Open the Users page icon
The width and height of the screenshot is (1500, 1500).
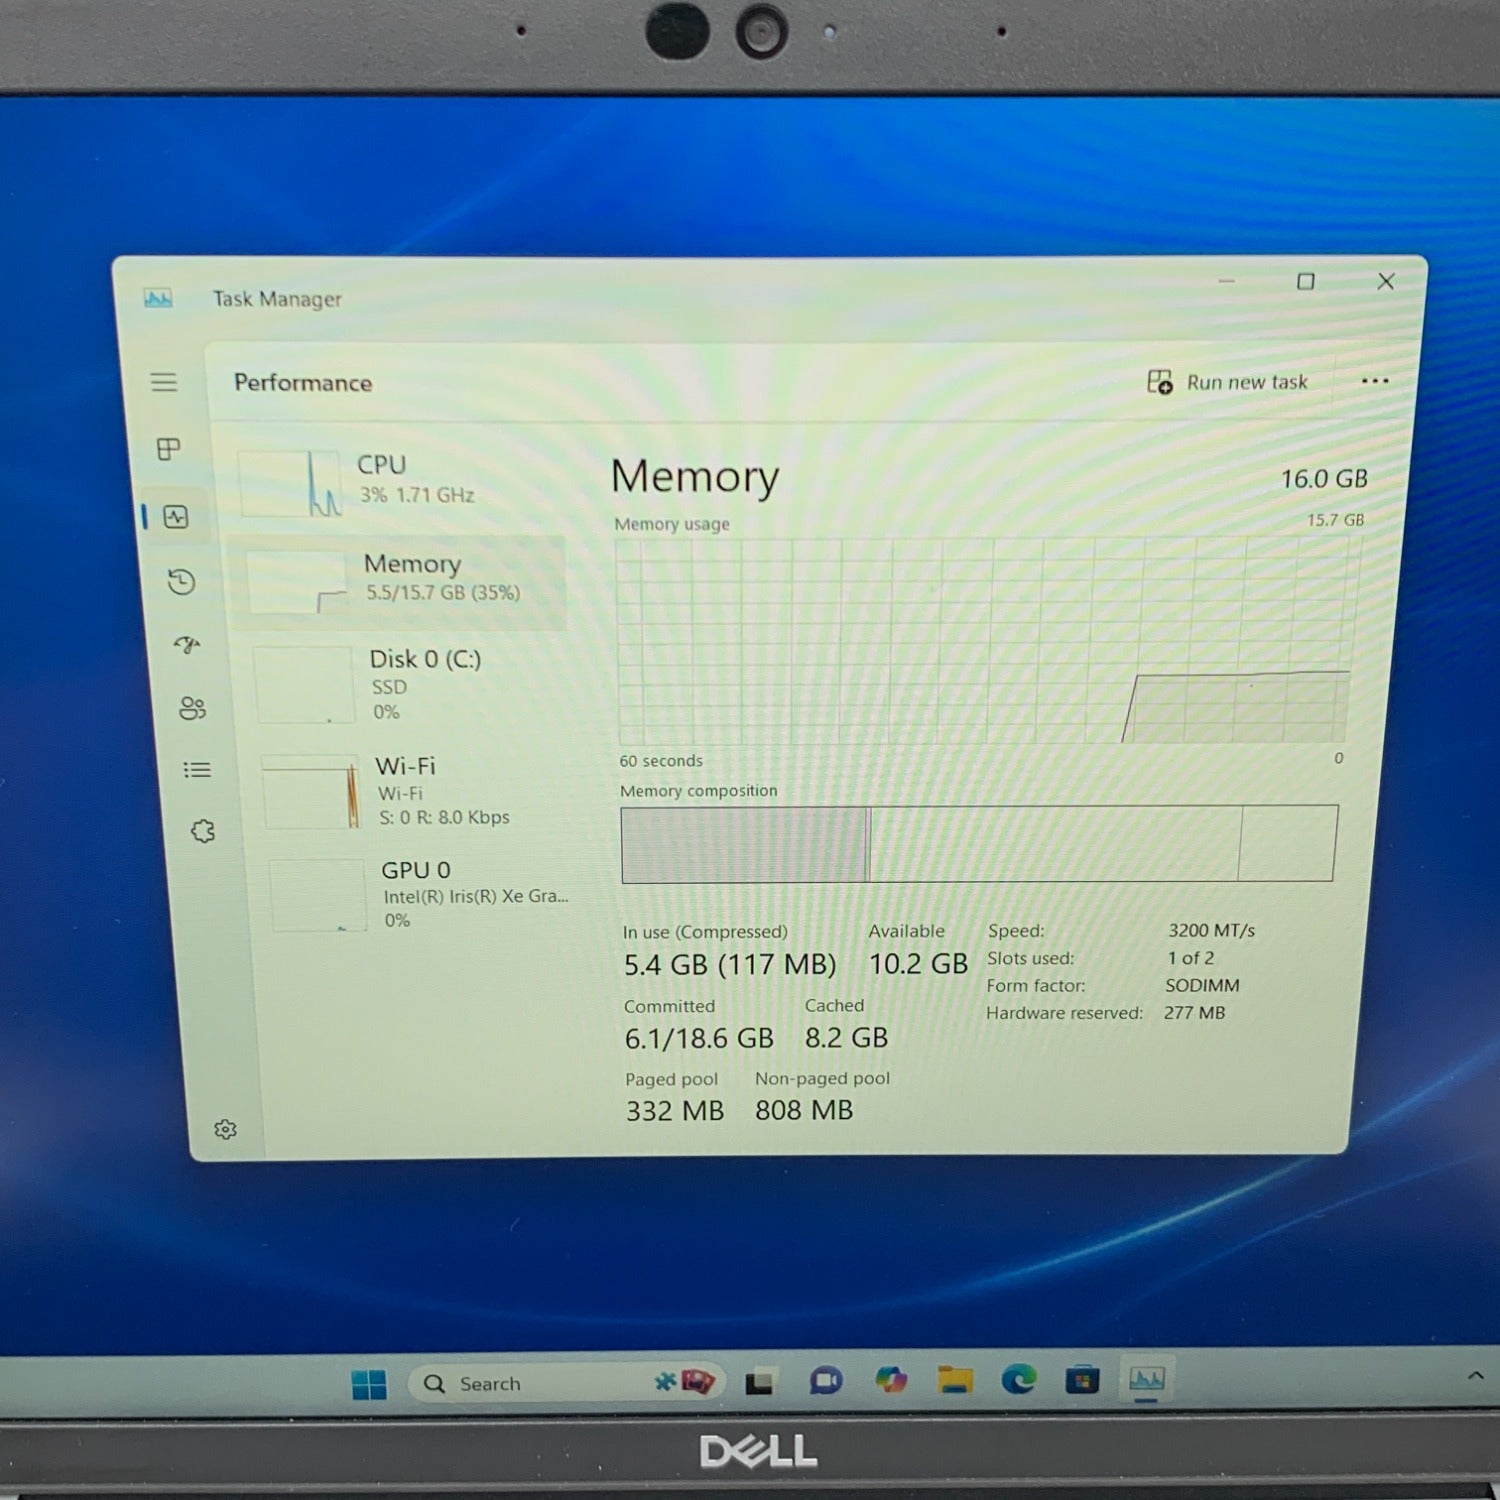pyautogui.click(x=192, y=708)
